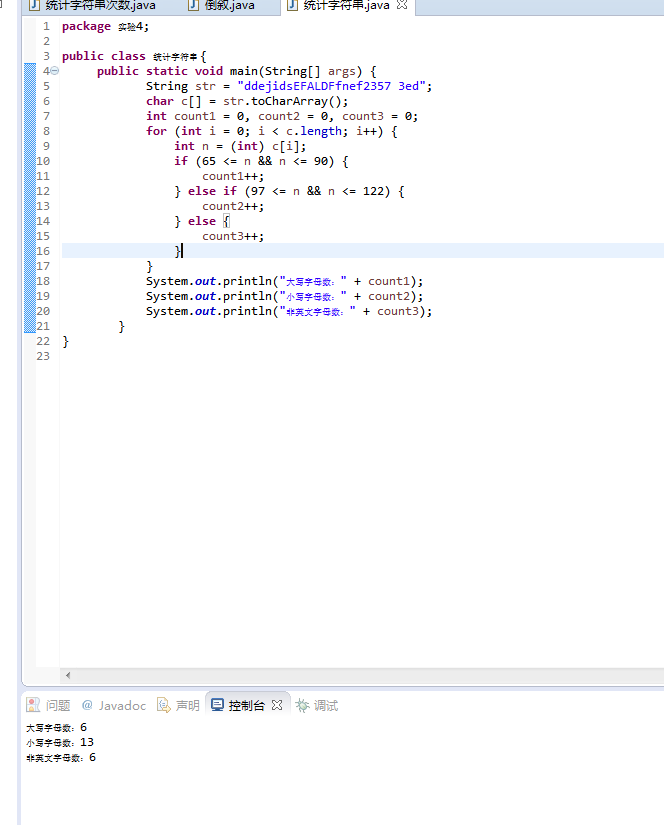Close the 控制台 console view
This screenshot has height=825, width=664.
pyautogui.click(x=277, y=705)
